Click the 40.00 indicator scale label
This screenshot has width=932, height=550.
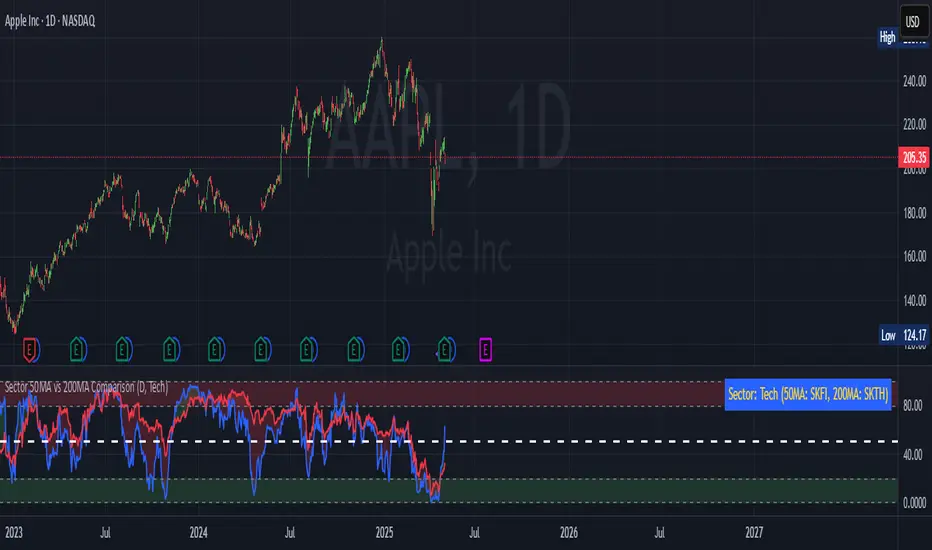click(912, 455)
